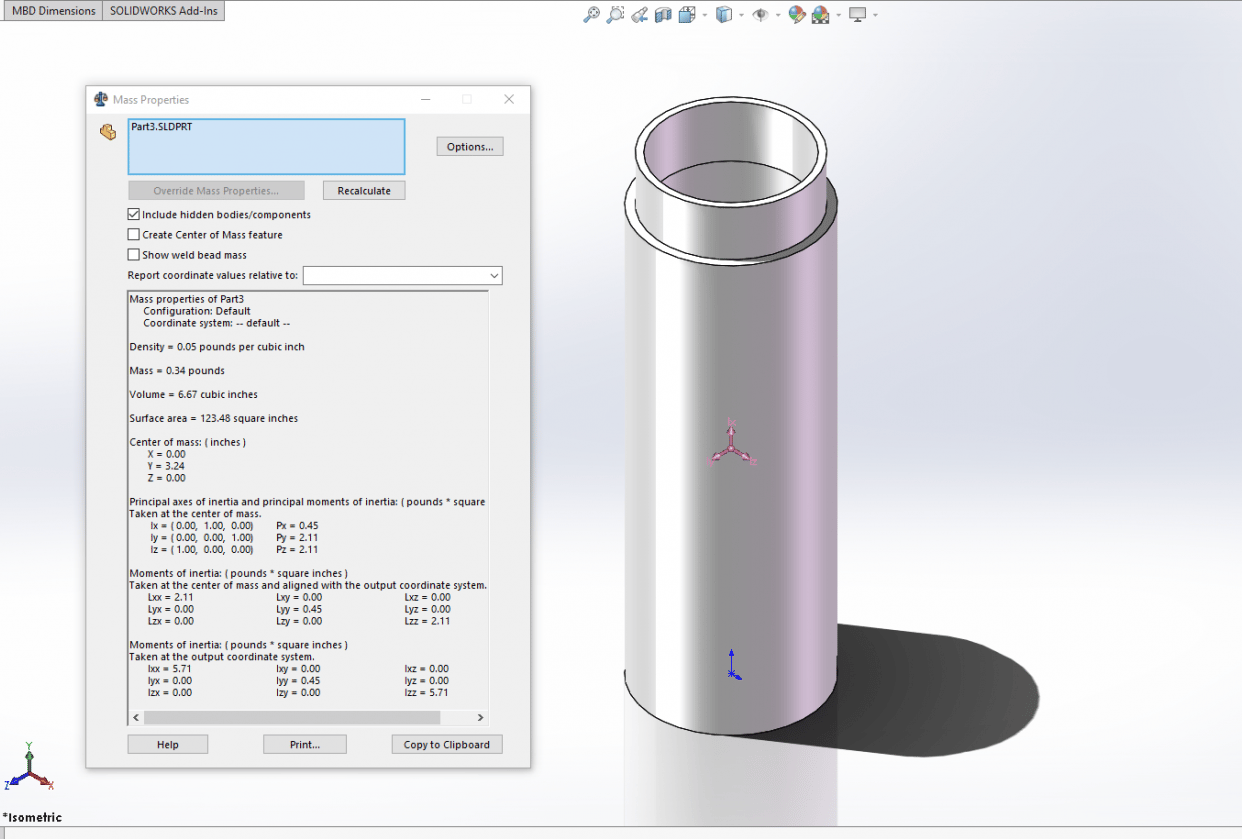Click the View Orientation cube icon
Image resolution: width=1242 pixels, height=839 pixels.
pos(687,14)
